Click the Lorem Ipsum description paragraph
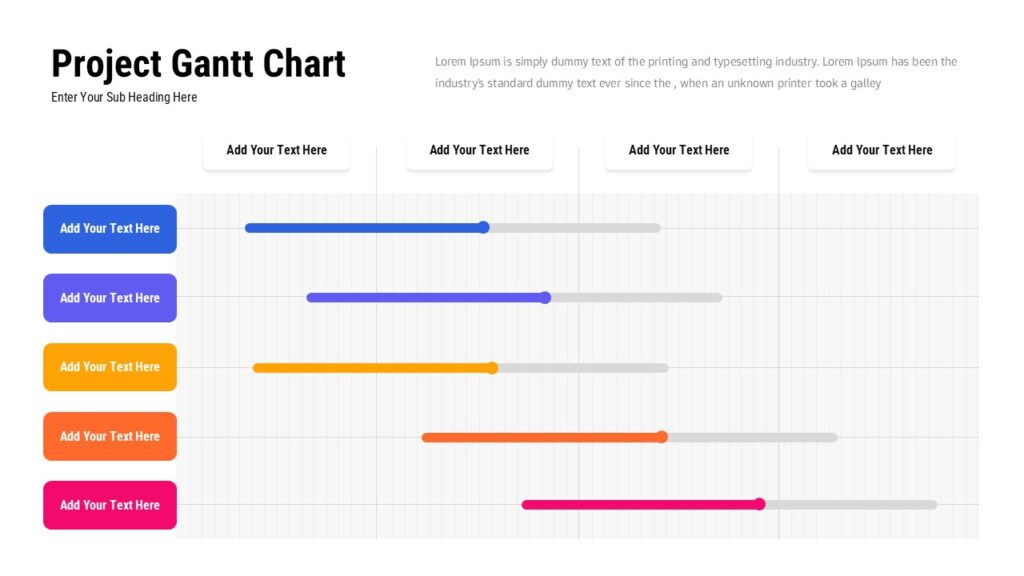The width and height of the screenshot is (1024, 576). (x=696, y=72)
